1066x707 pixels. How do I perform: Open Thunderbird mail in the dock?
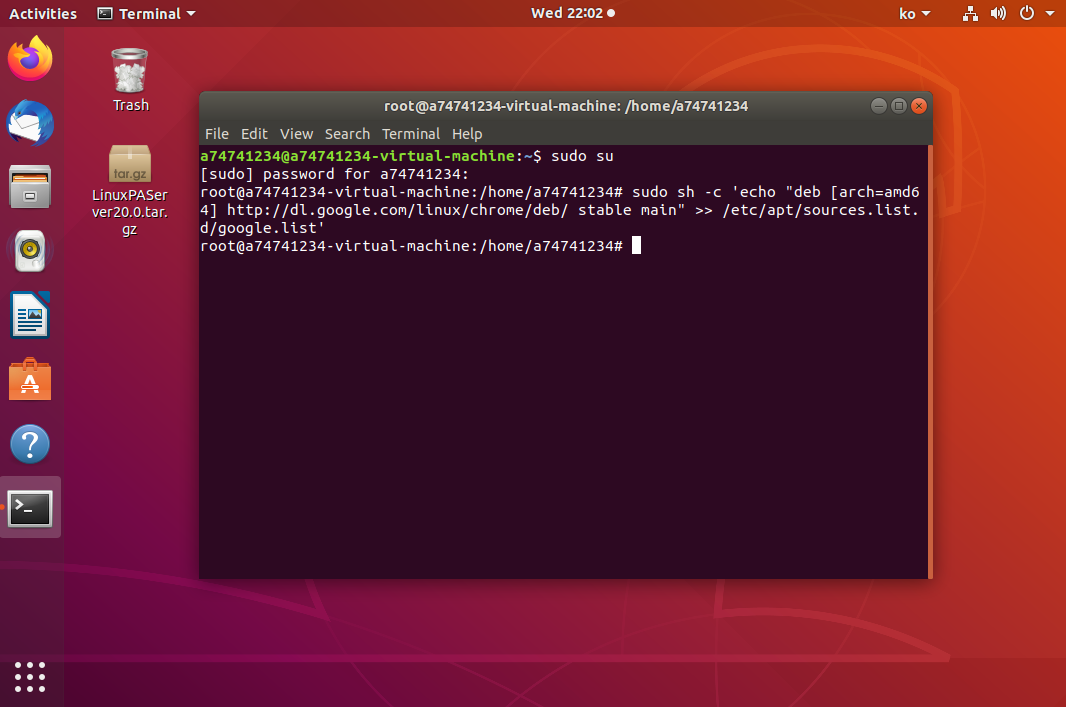coord(30,122)
